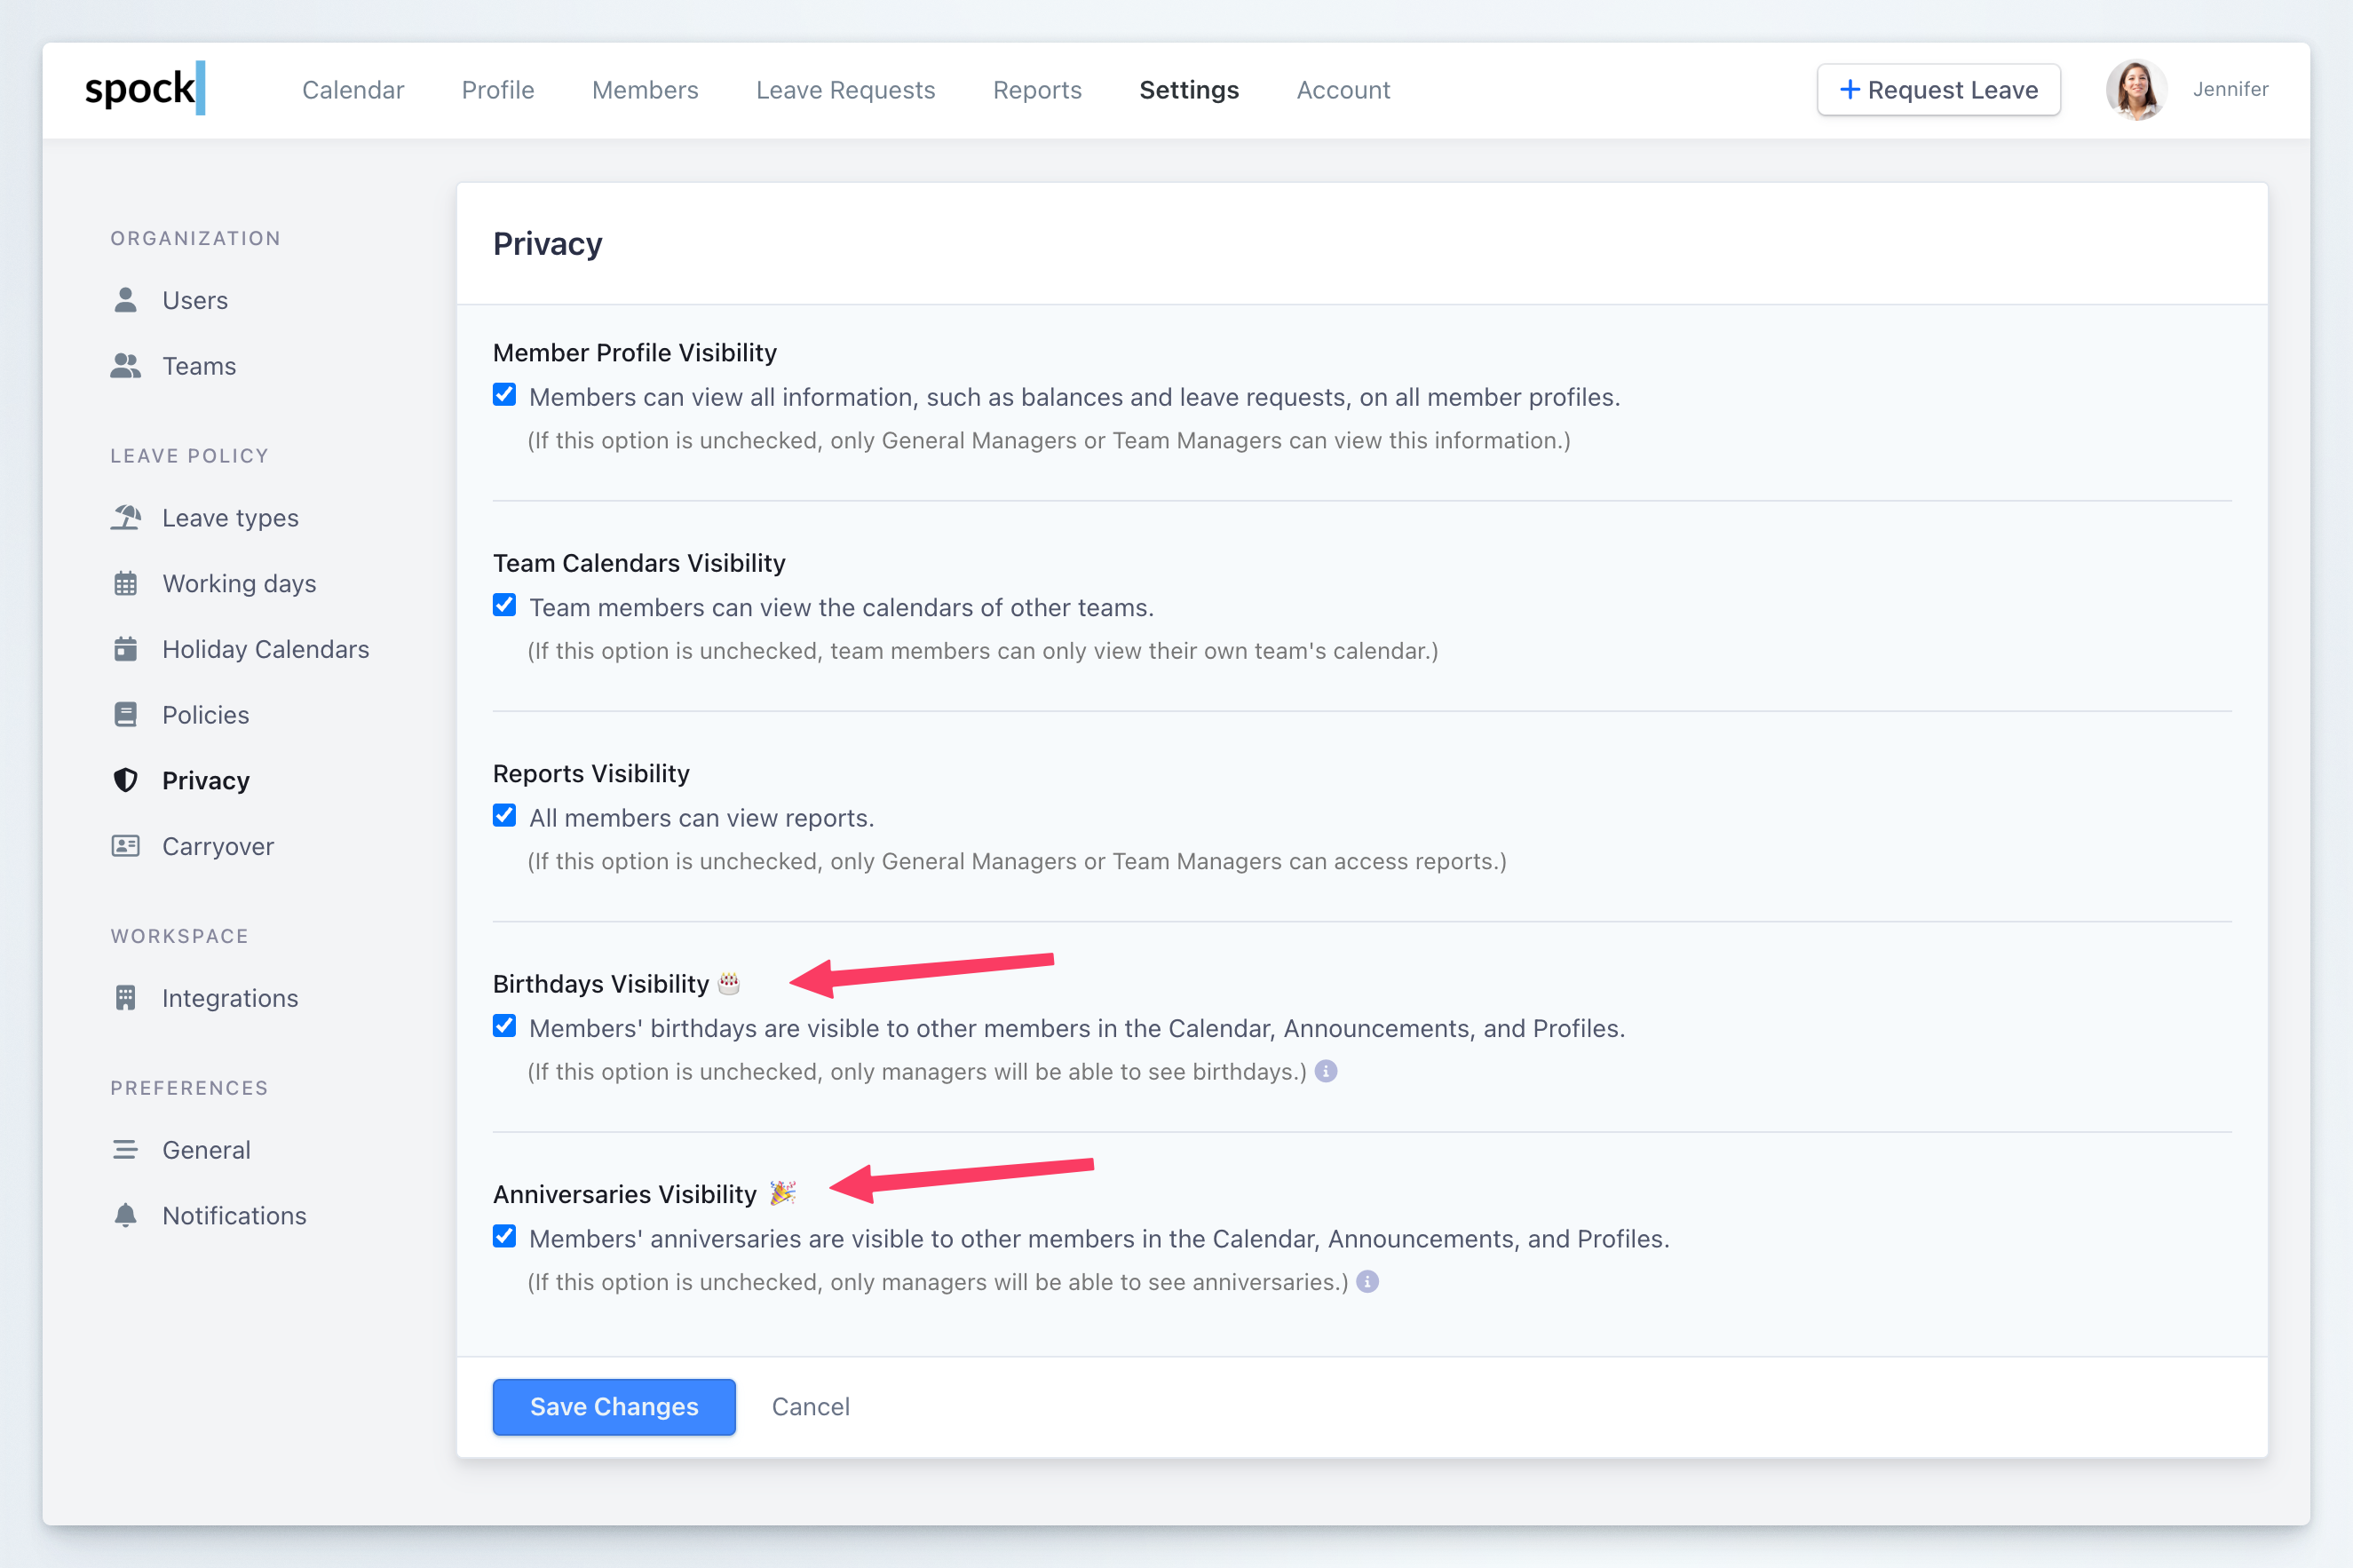Screen dimensions: 2353x1568
Task: Switch to the Reports nav tab
Action: point(1037,90)
